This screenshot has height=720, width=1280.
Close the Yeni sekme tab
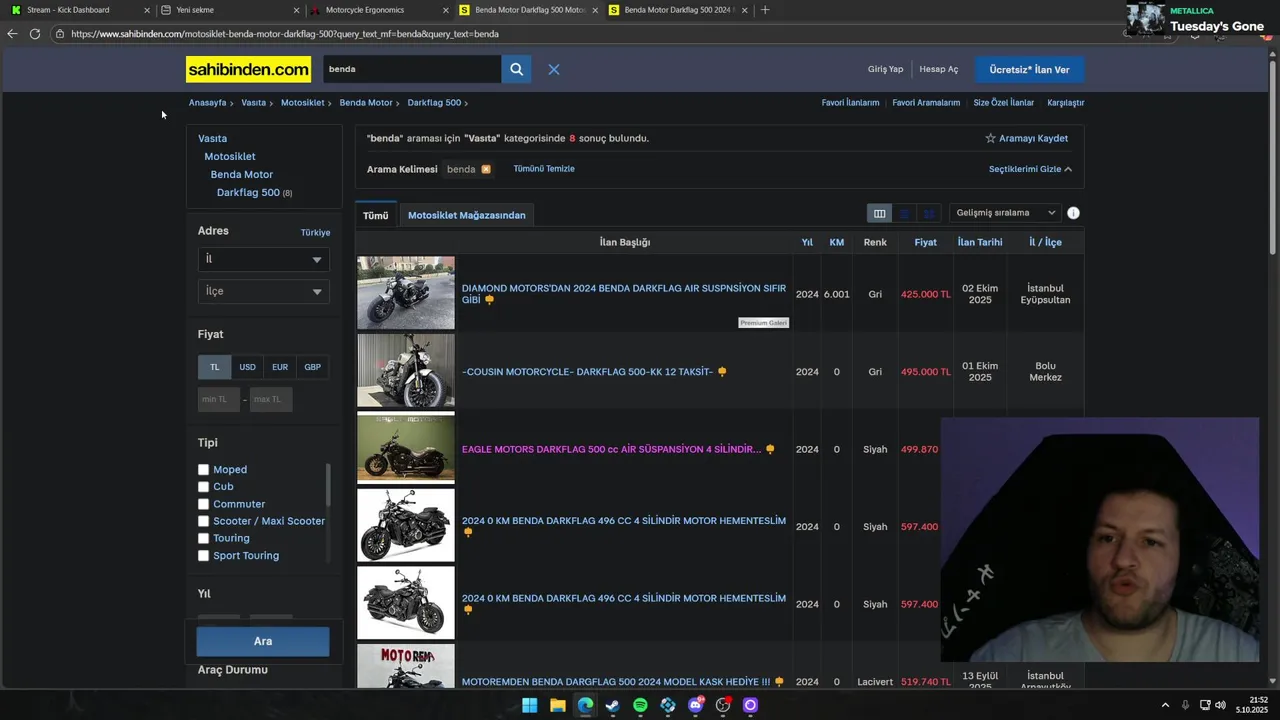coord(296,10)
